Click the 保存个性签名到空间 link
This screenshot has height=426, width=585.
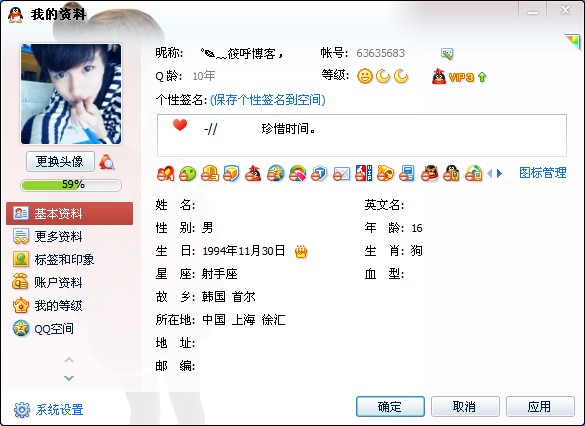click(x=268, y=100)
